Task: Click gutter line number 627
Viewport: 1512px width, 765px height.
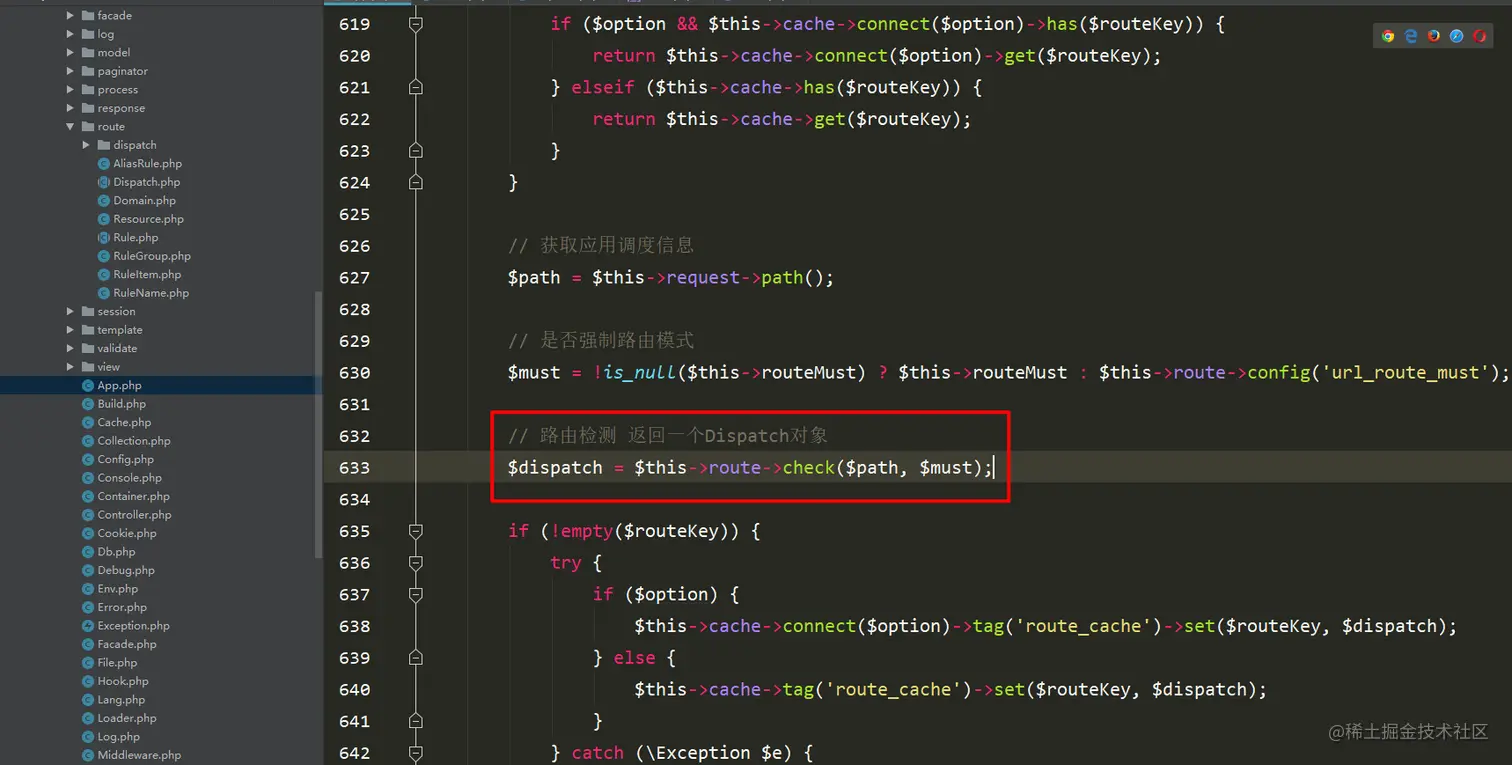Action: pyautogui.click(x=354, y=278)
